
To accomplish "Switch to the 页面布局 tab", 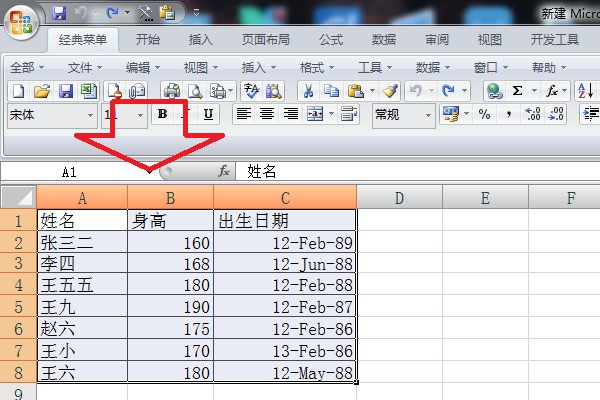I will click(266, 39).
